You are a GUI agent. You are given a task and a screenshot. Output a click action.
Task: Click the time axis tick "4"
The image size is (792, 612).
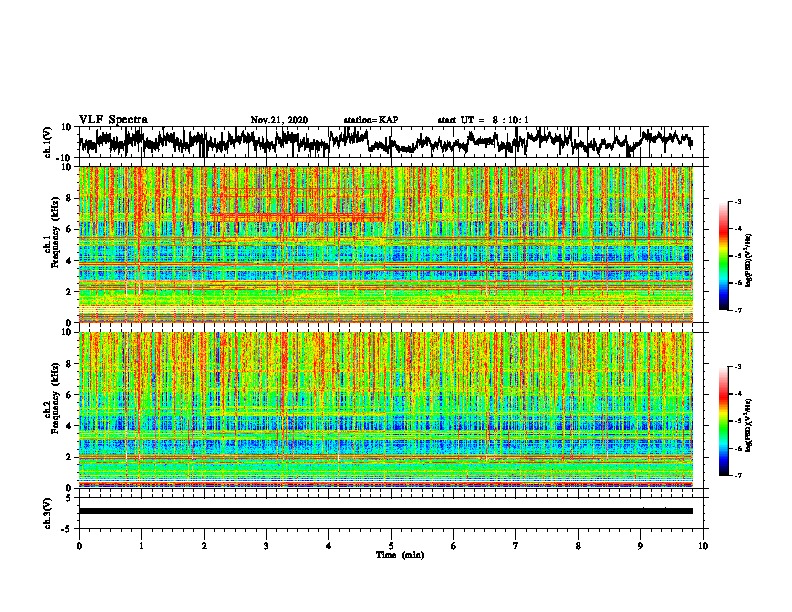[329, 546]
